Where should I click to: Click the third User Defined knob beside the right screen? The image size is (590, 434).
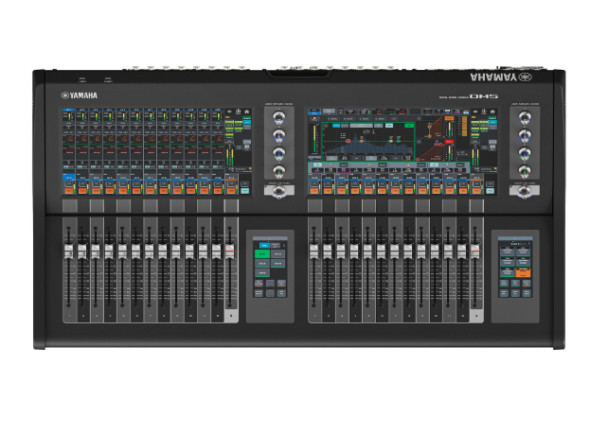tap(525, 154)
